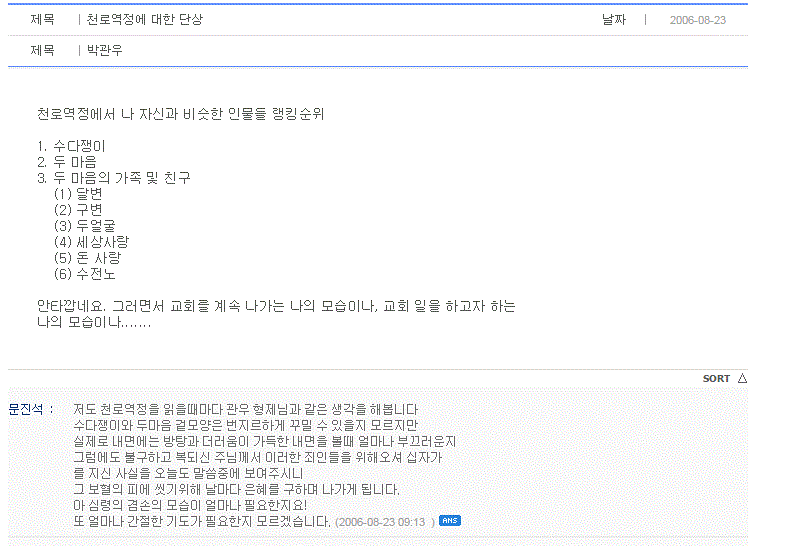Click the 날짜 date label
The height and width of the screenshot is (546, 792).
614,20
